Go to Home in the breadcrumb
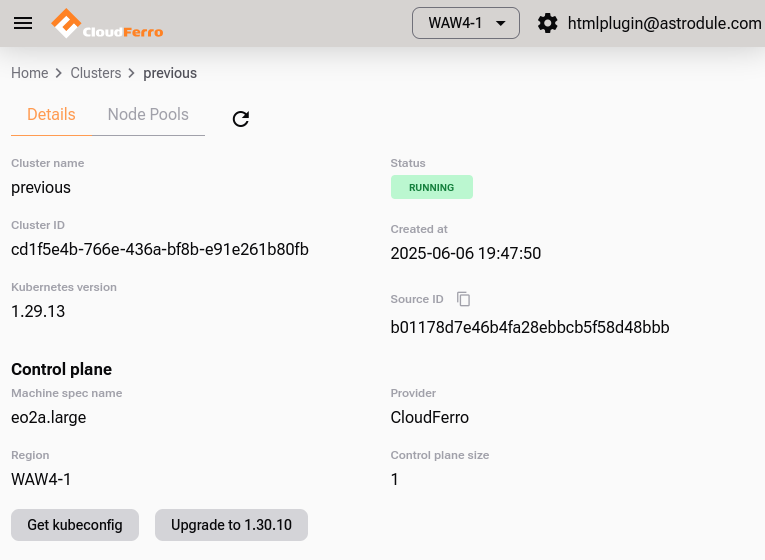 tap(29, 73)
